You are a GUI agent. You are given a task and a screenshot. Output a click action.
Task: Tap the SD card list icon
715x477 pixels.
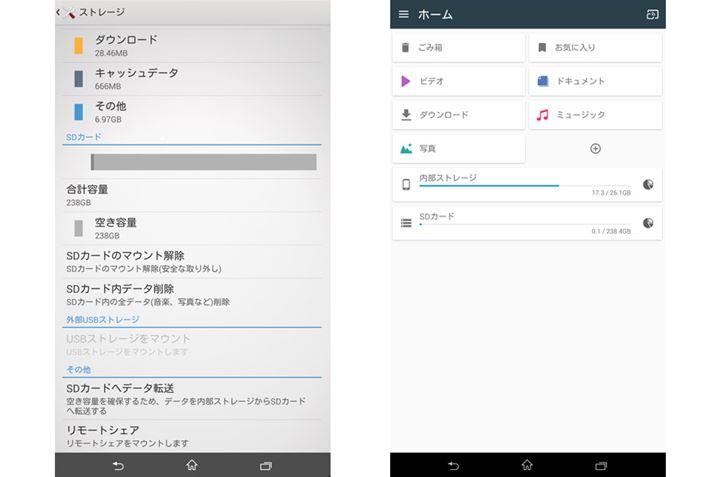[x=406, y=223]
